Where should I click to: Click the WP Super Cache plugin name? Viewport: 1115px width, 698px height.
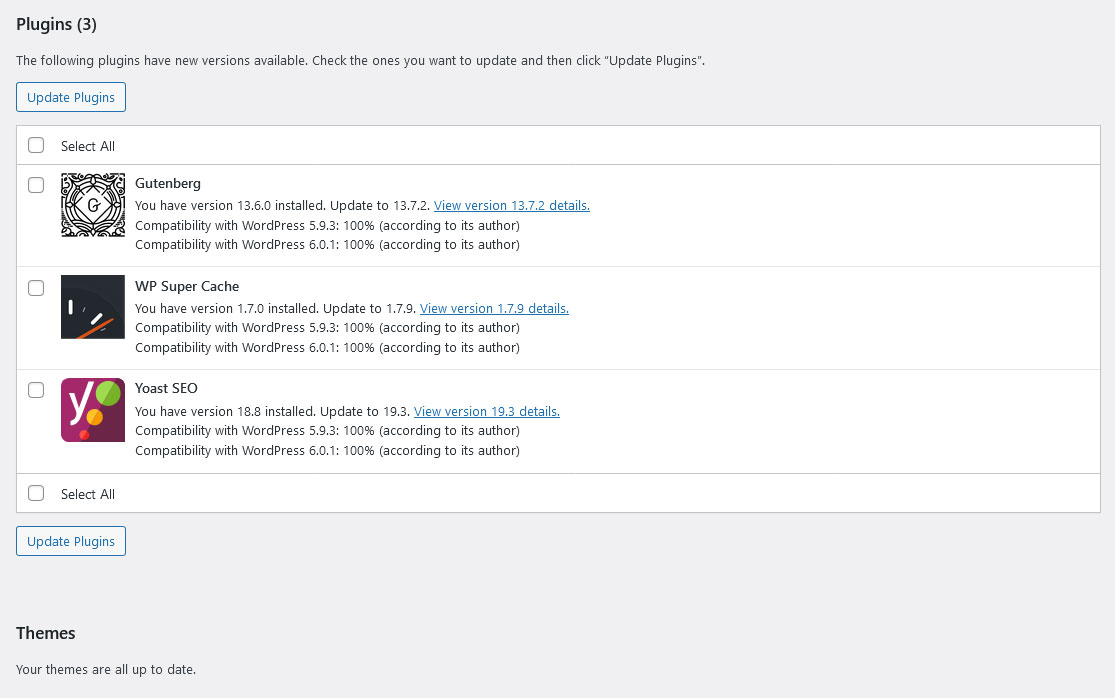(x=187, y=286)
